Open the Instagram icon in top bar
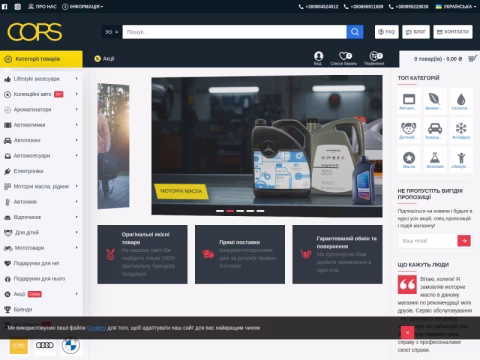This screenshot has height=360, width=480. point(18,7)
